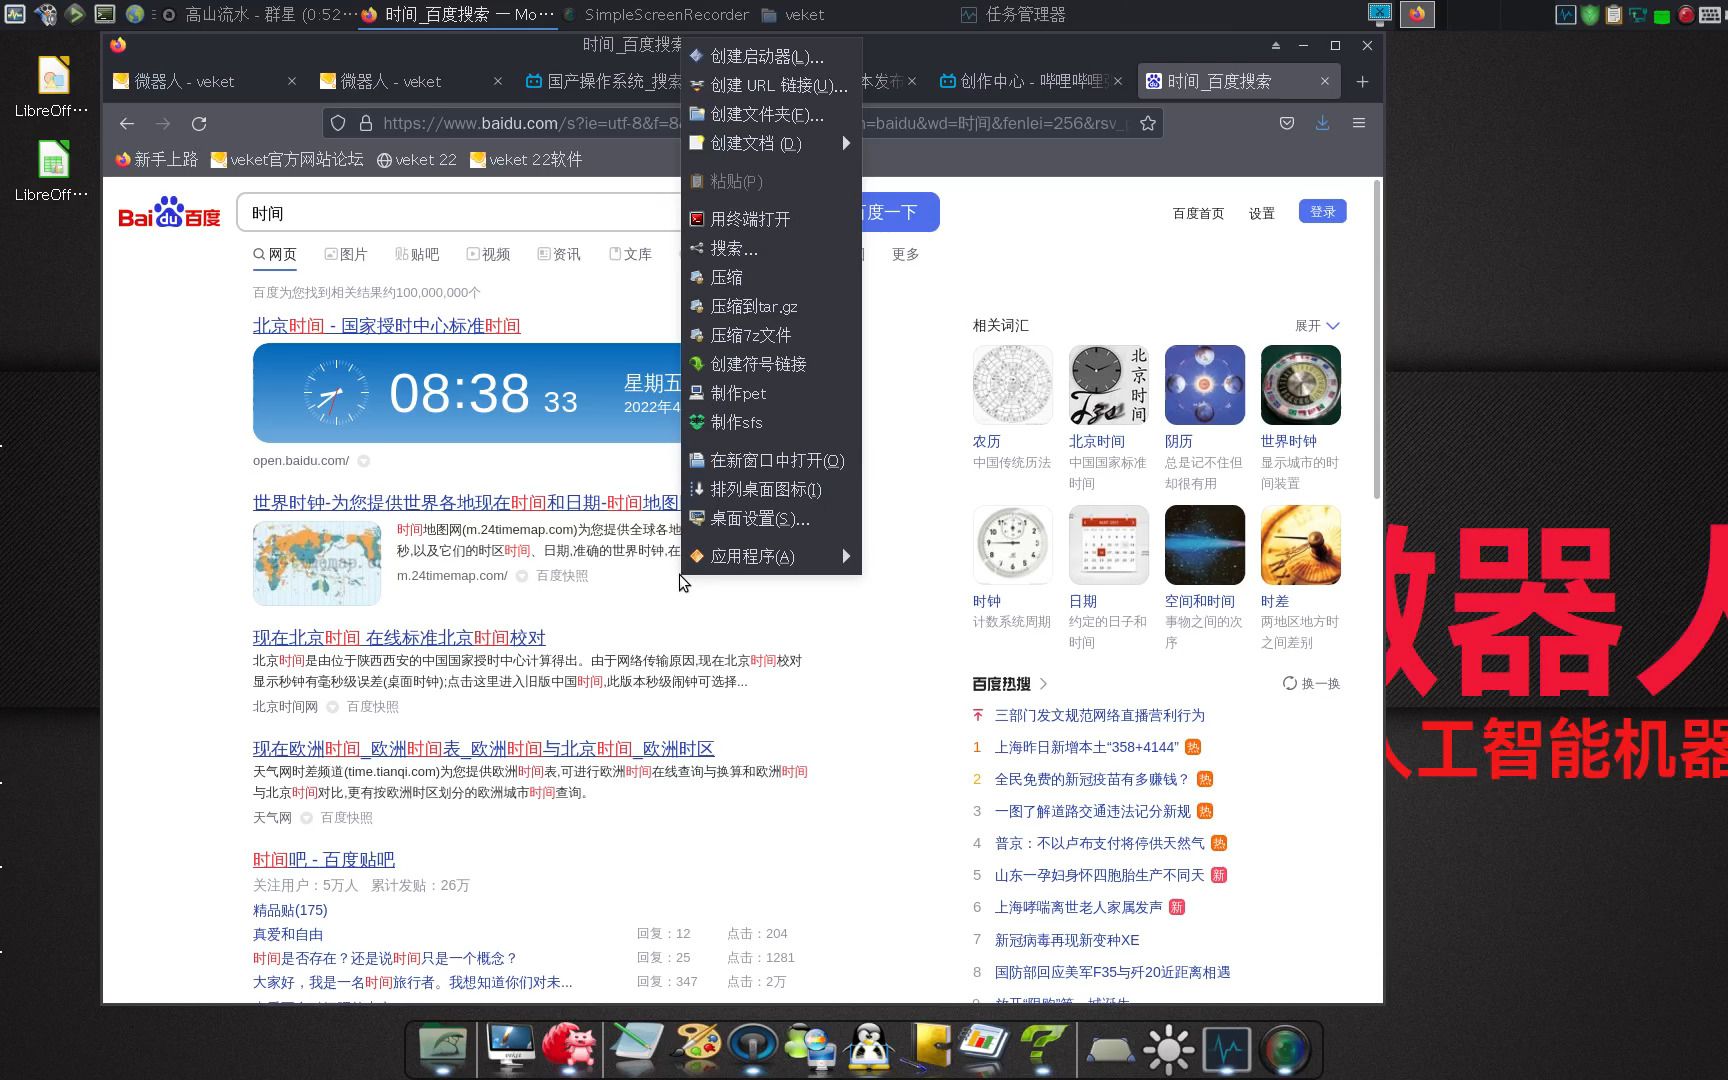Open 时间吧 百度贴吧 result
1728x1080 pixels.
(324, 860)
